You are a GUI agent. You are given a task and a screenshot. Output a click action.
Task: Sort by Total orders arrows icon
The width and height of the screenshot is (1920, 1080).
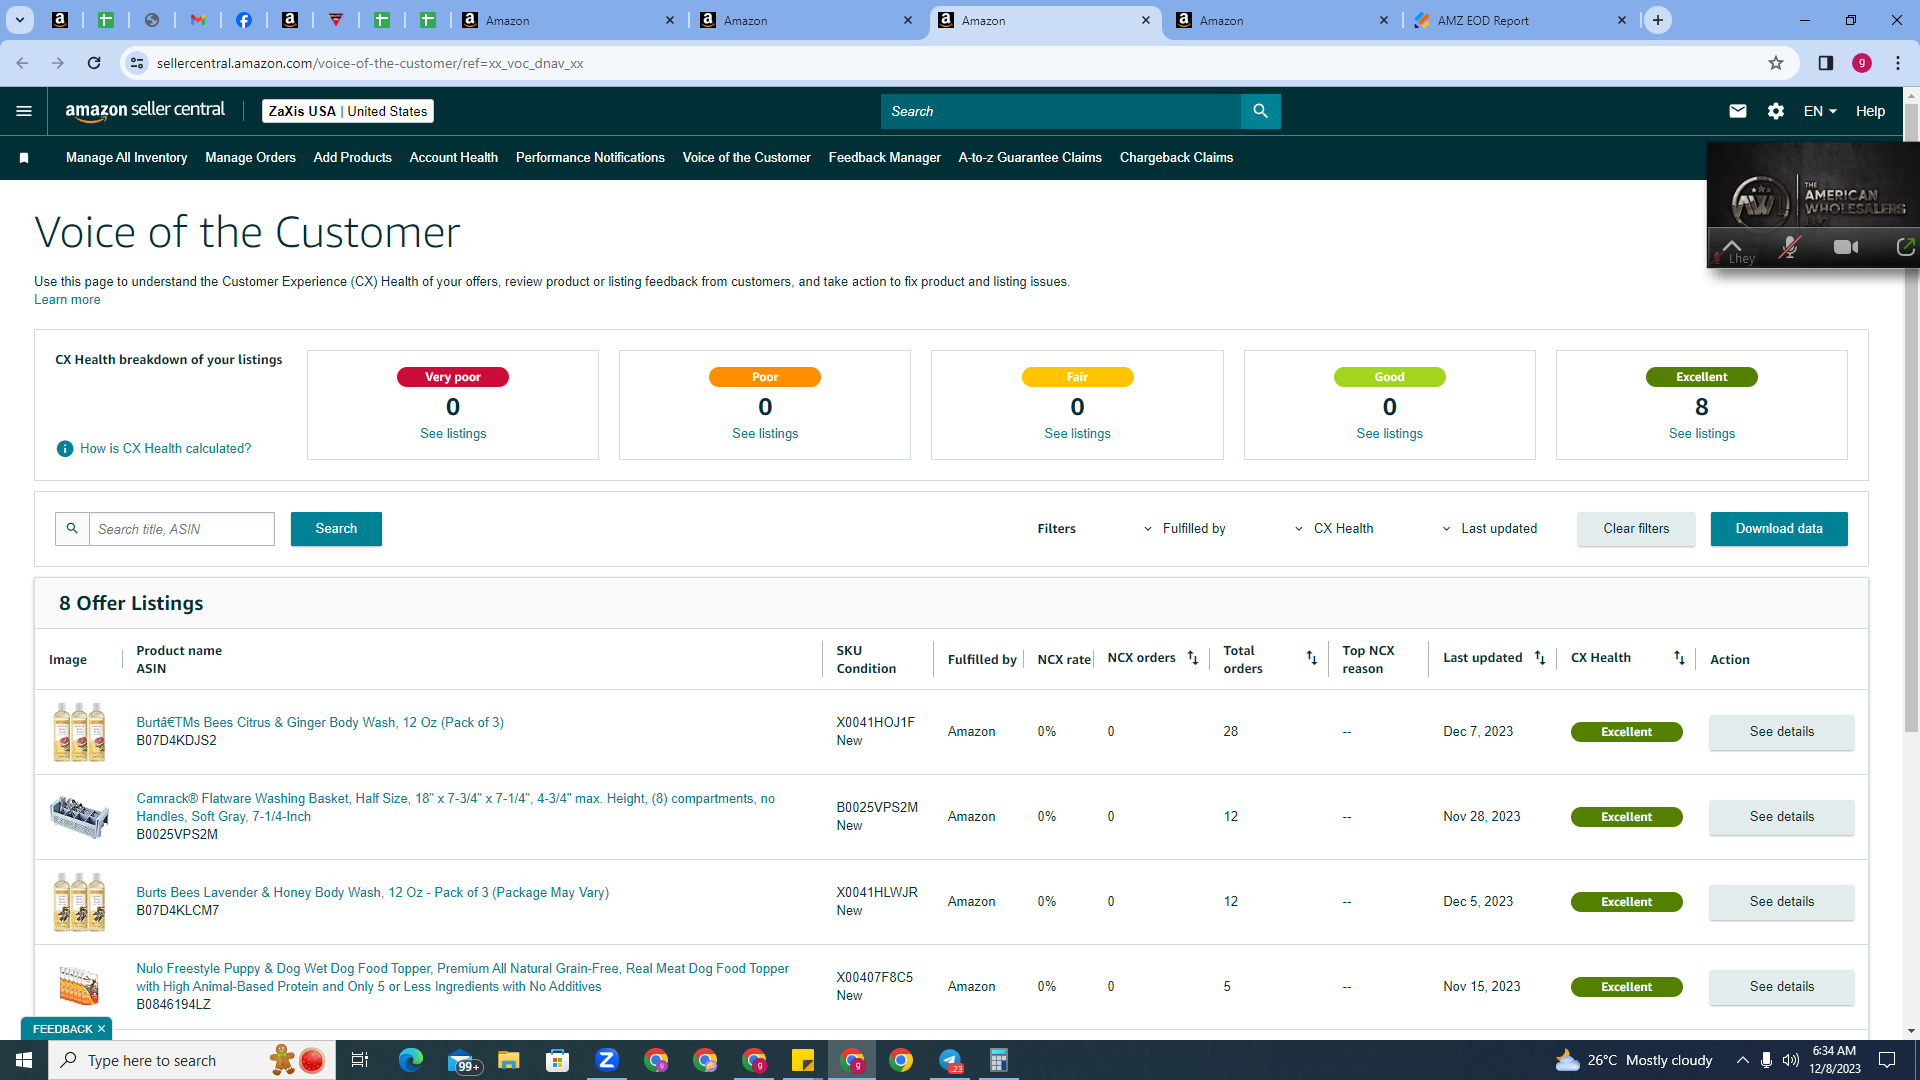point(1312,658)
